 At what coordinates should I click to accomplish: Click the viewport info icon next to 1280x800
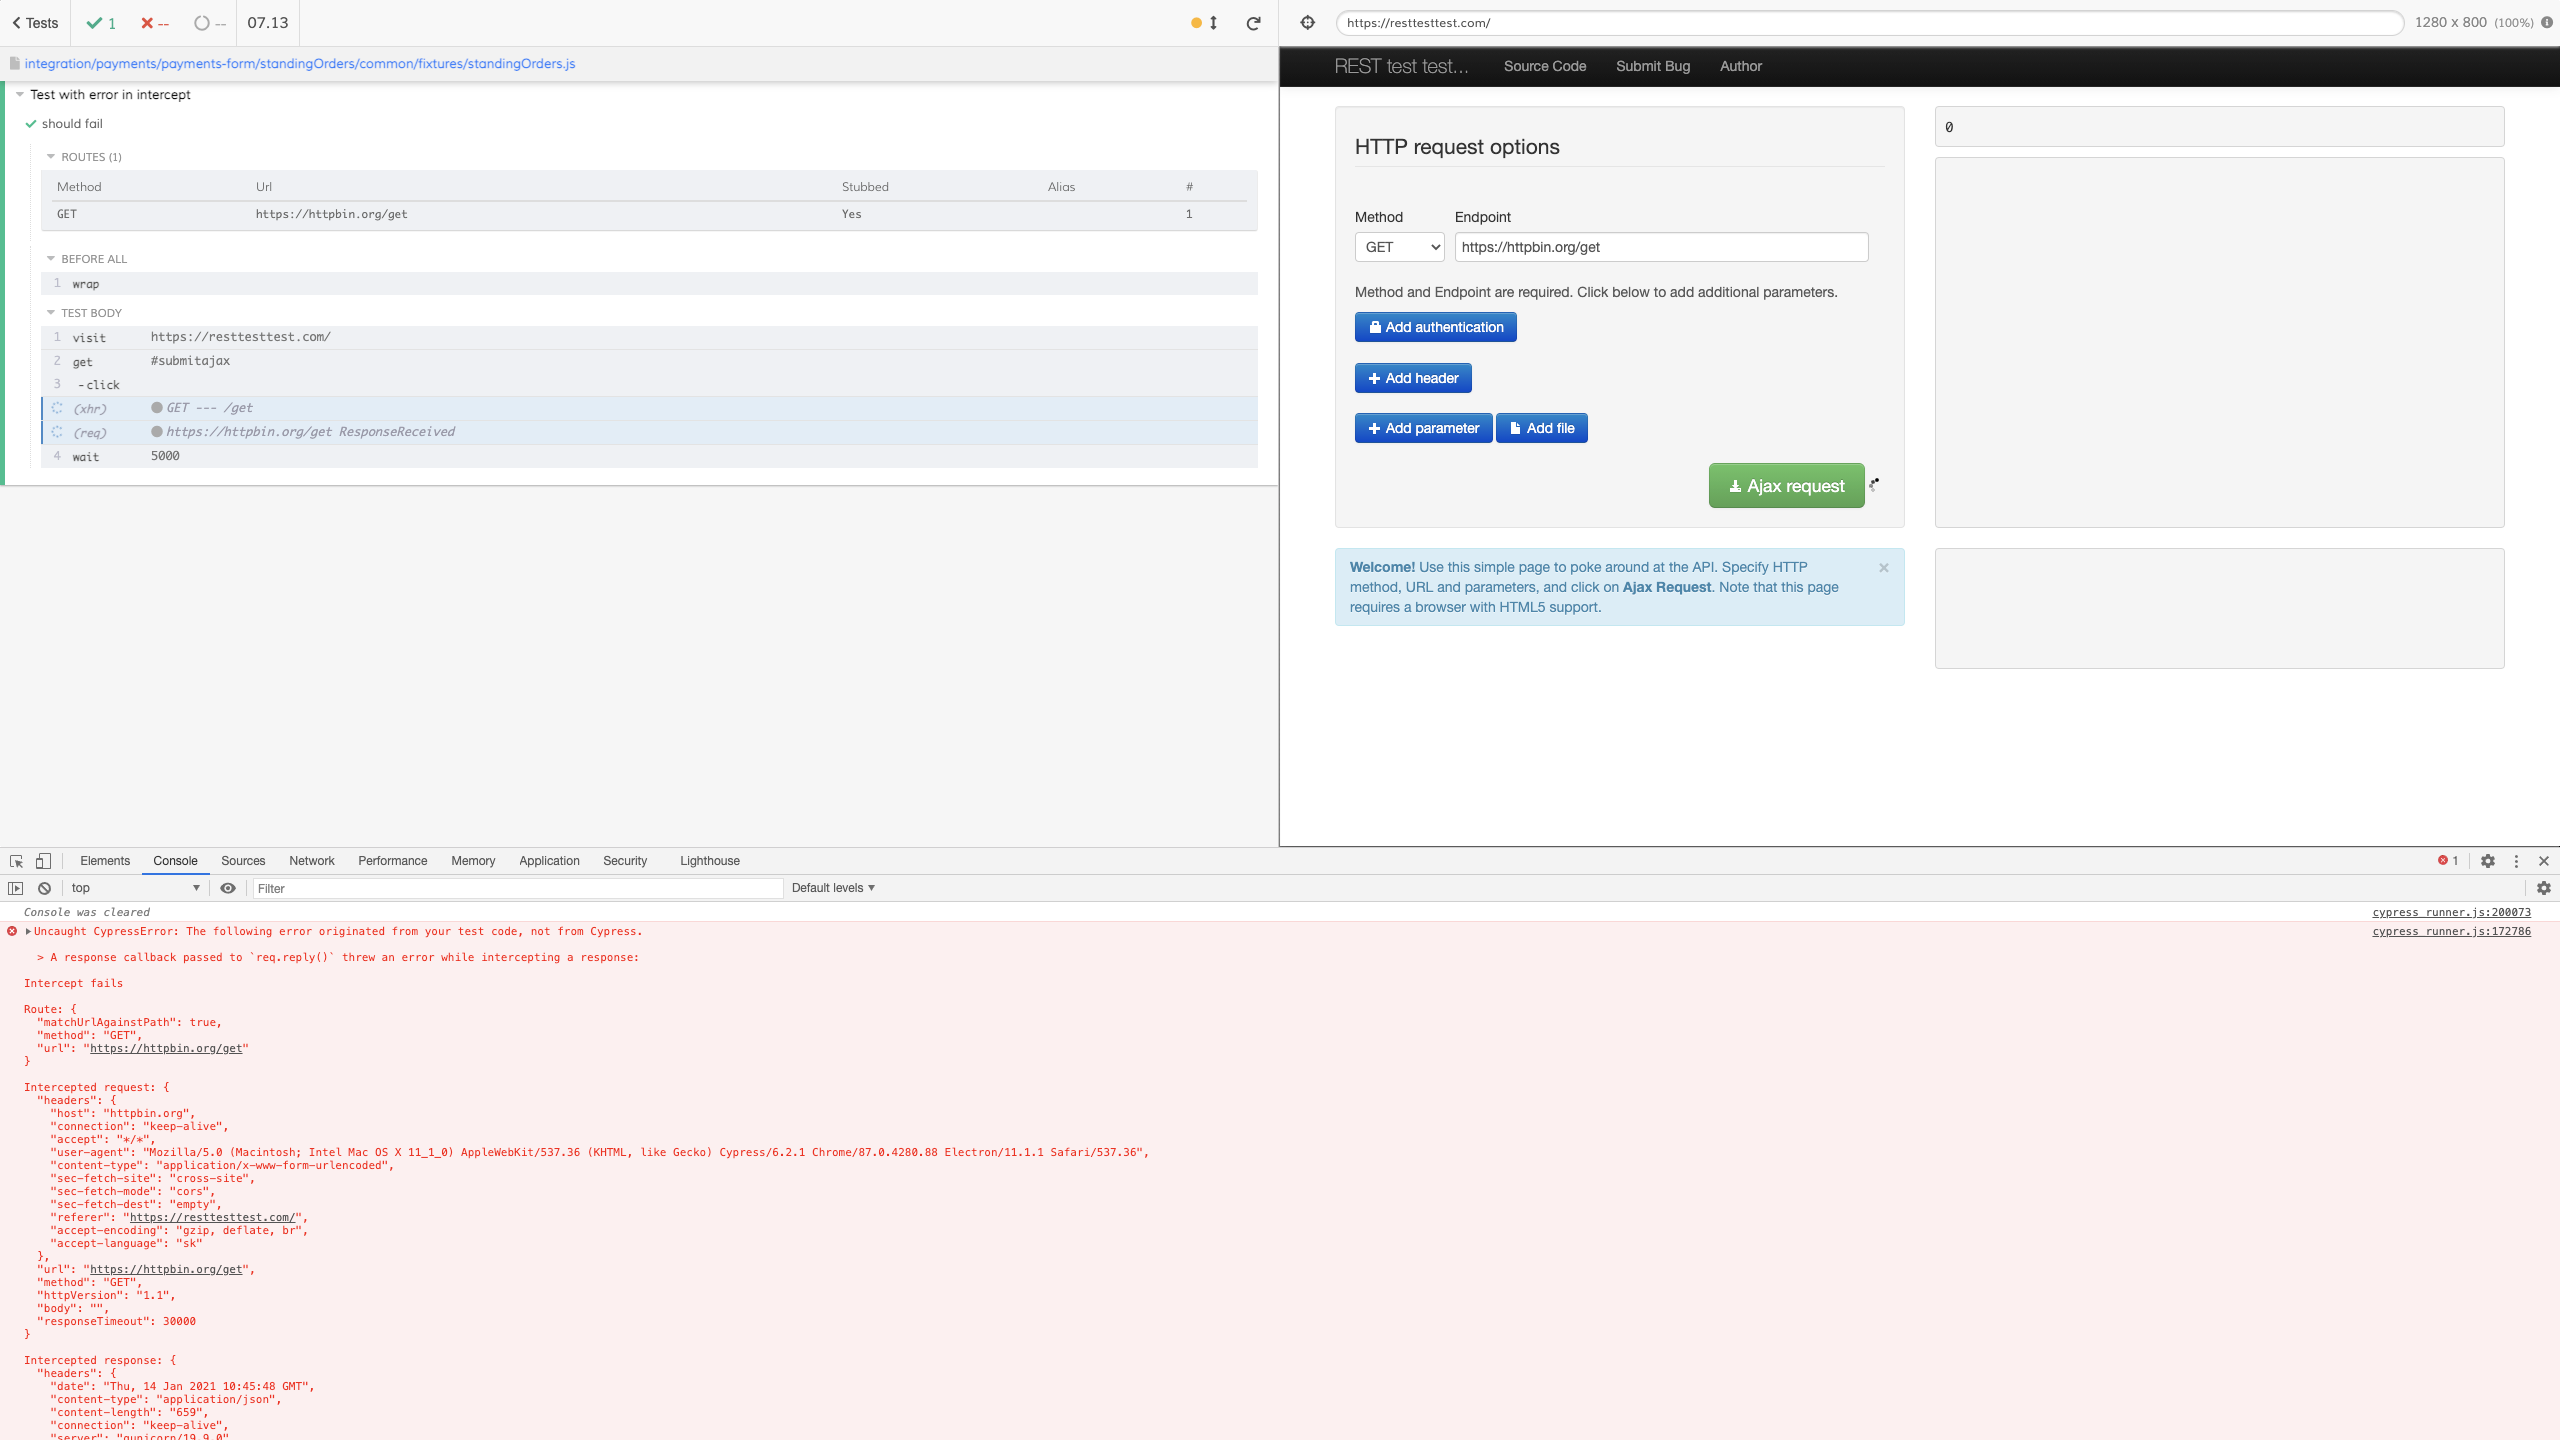point(2546,22)
